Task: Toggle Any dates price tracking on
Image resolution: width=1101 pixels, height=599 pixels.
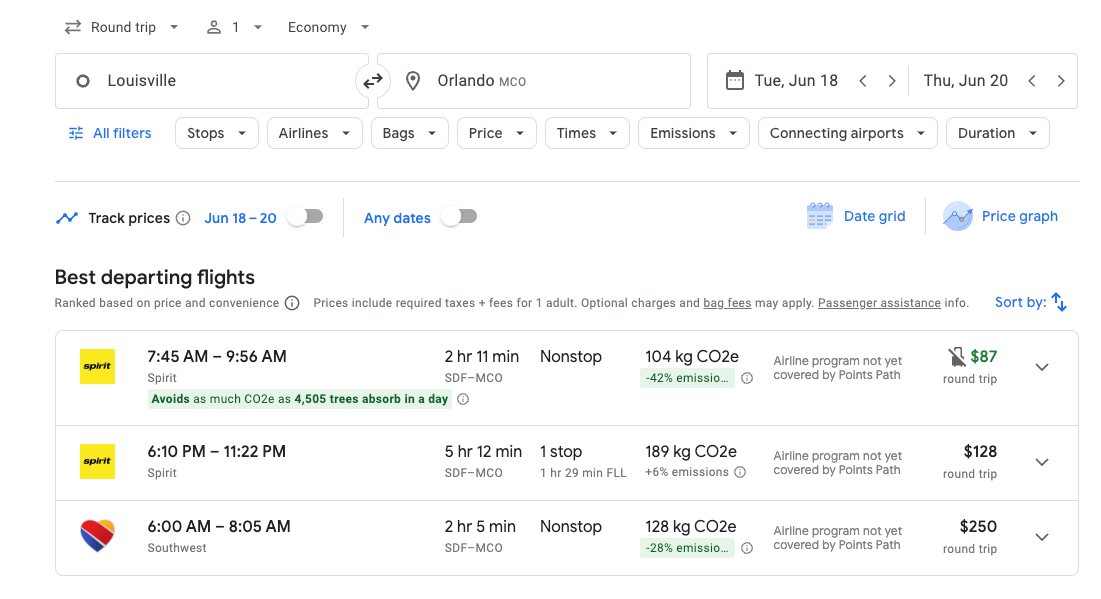Action: [x=459, y=216]
